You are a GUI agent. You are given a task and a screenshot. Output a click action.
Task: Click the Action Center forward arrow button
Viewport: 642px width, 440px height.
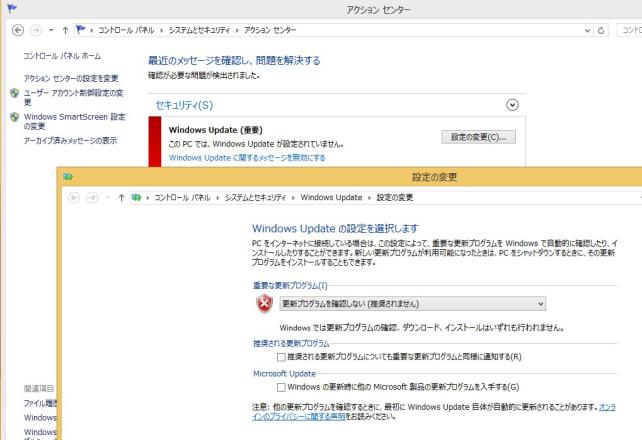coord(36,30)
